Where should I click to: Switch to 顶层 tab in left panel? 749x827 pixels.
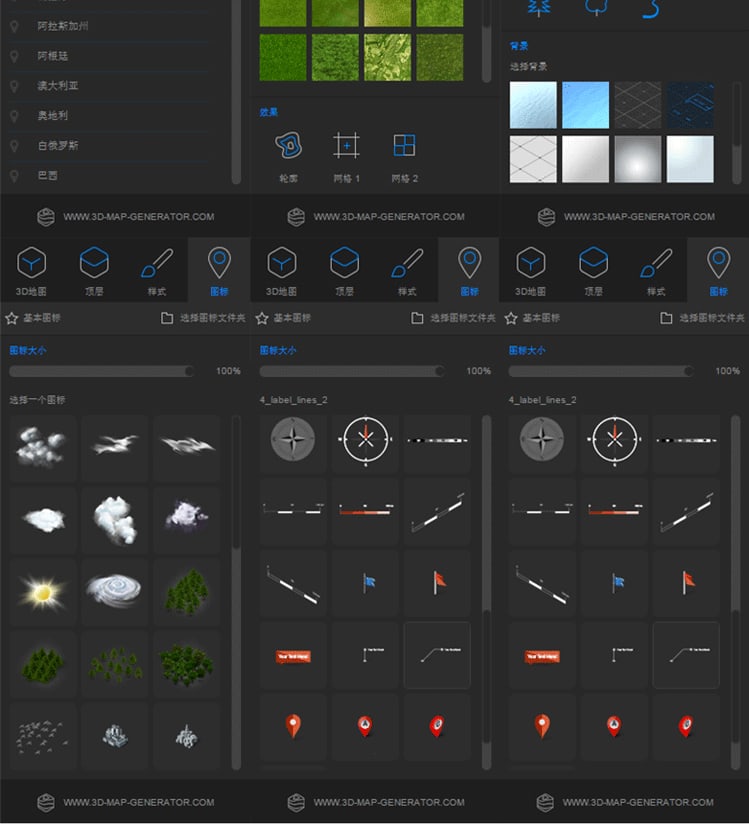coord(94,270)
